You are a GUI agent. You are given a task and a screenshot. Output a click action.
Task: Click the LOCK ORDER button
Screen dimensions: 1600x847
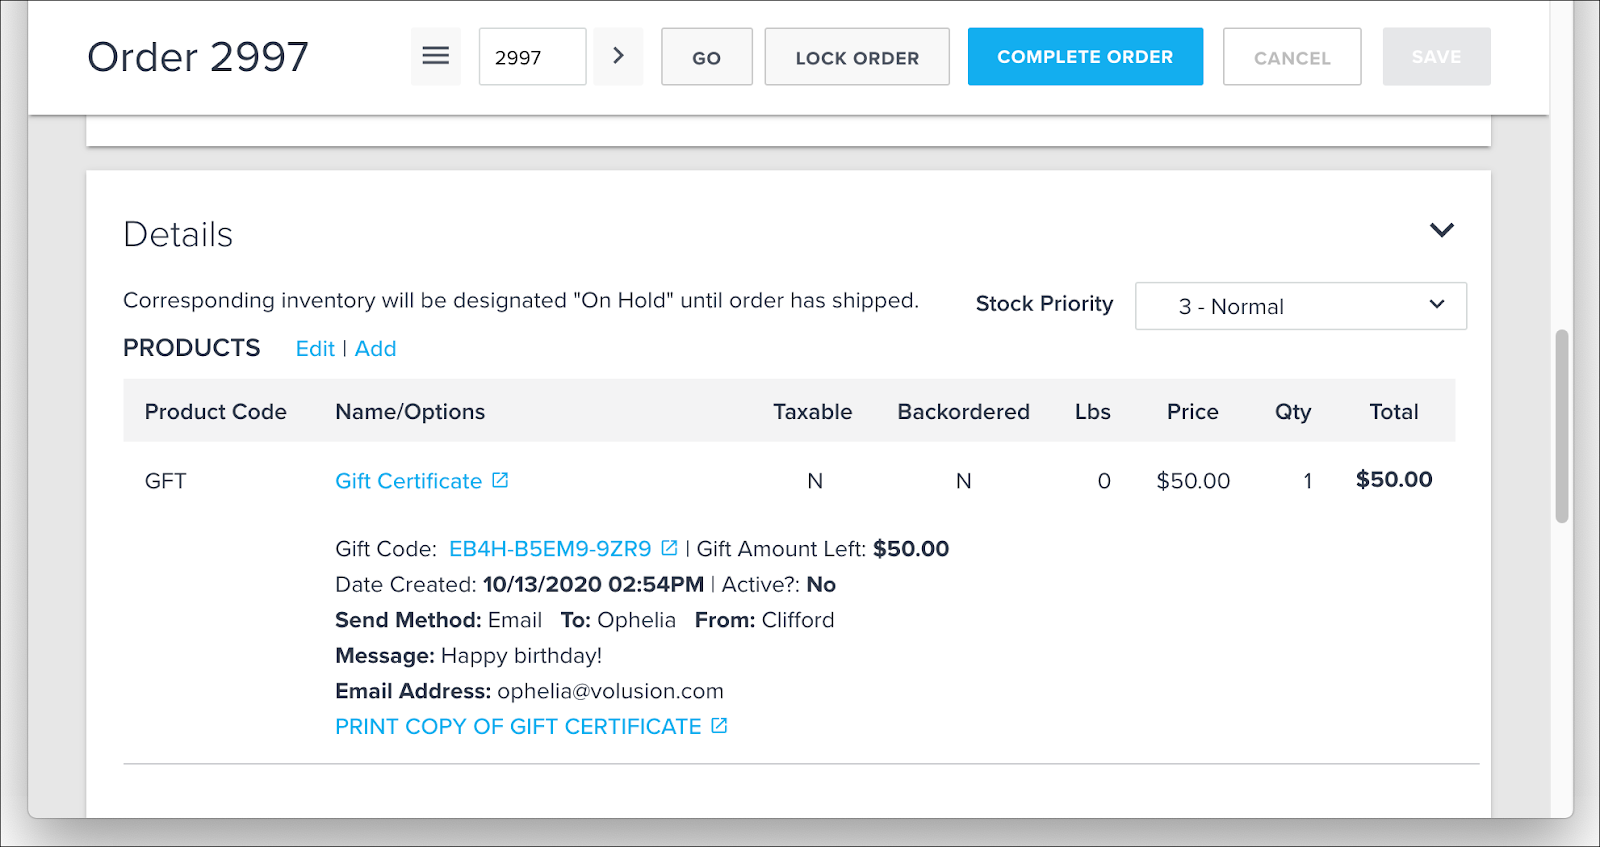[x=857, y=57]
